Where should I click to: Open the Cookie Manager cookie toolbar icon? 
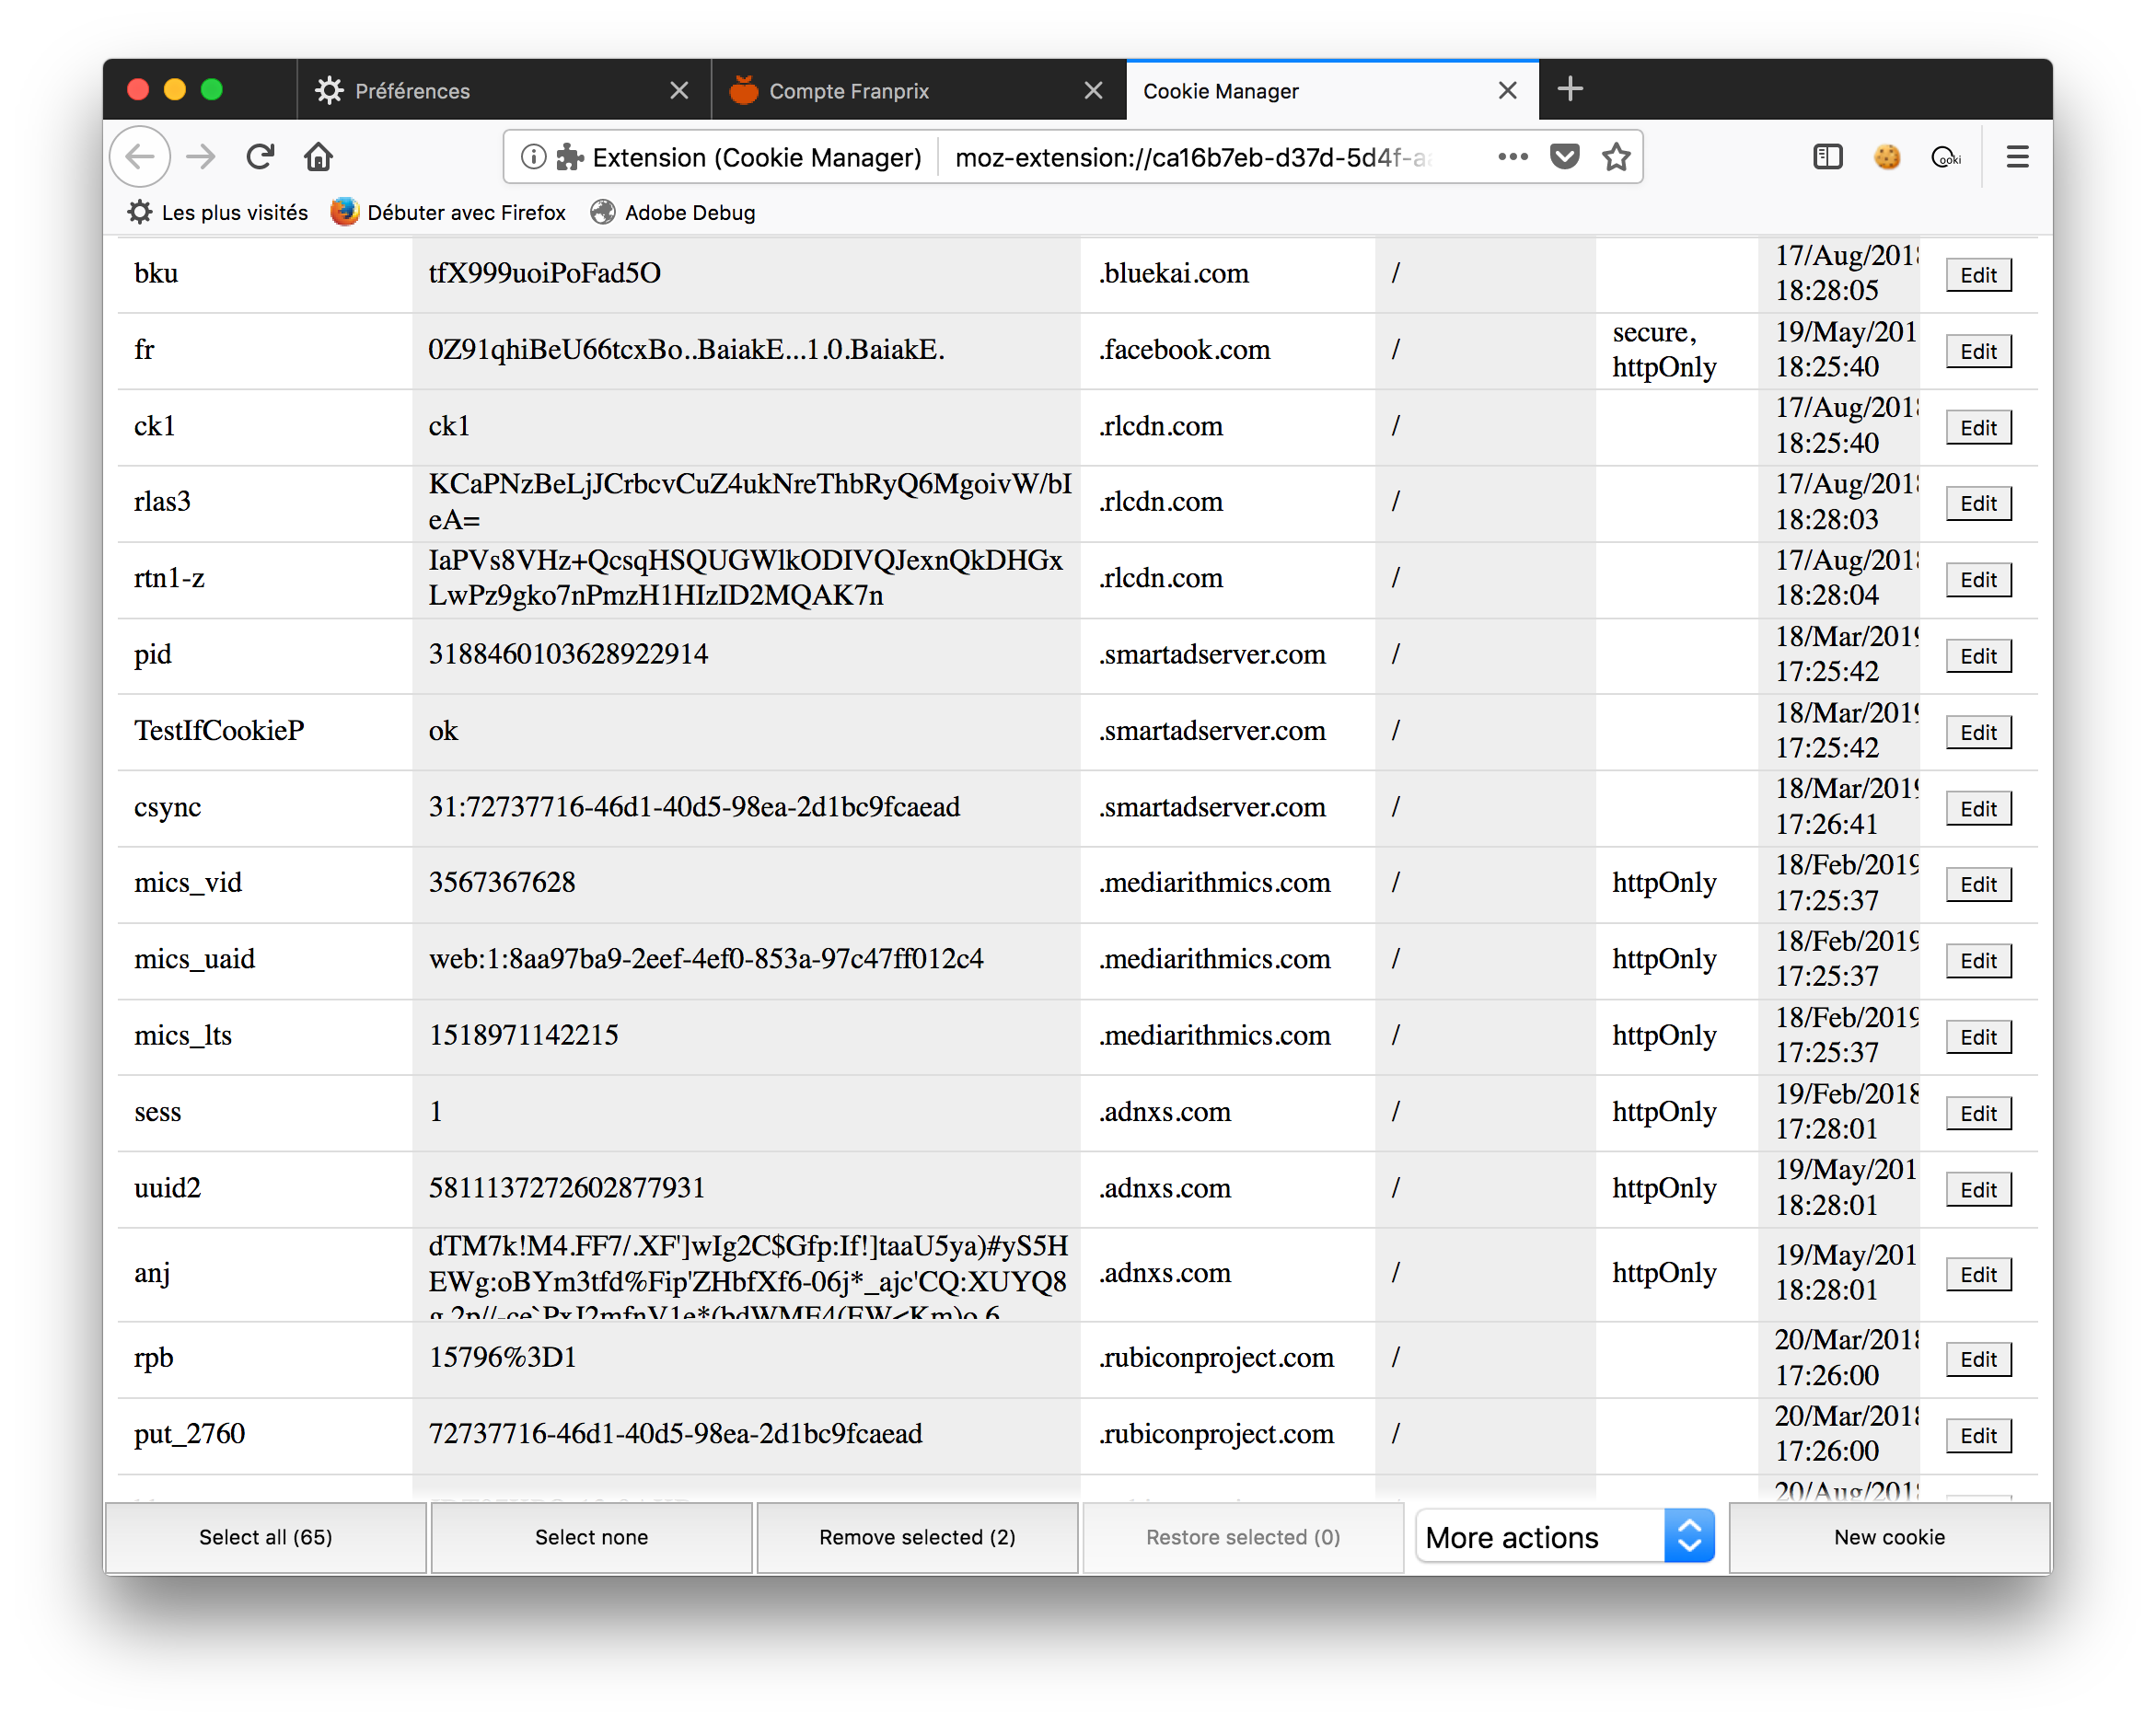[x=1887, y=157]
